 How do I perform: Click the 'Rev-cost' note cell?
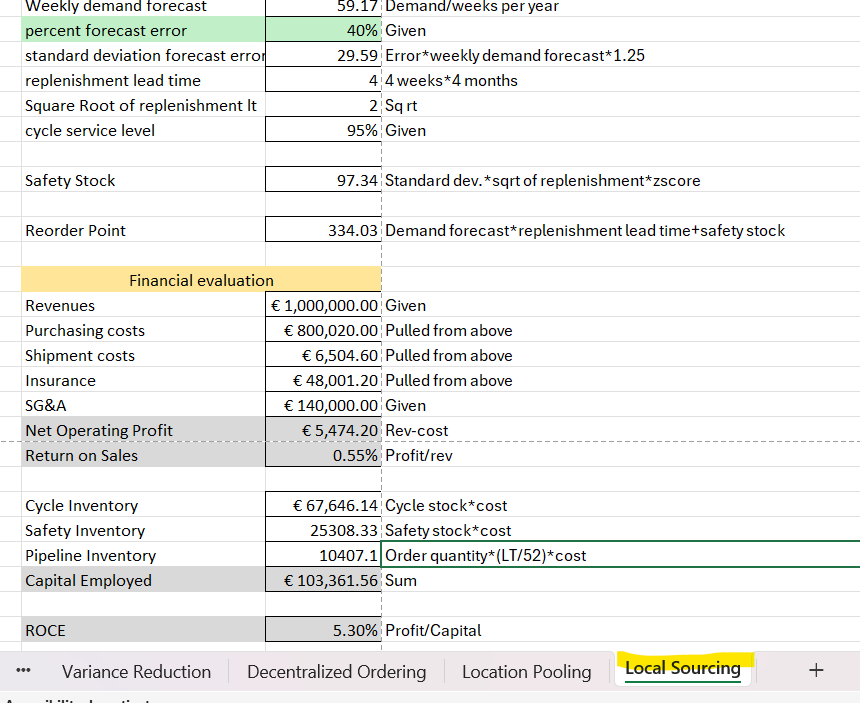(416, 430)
